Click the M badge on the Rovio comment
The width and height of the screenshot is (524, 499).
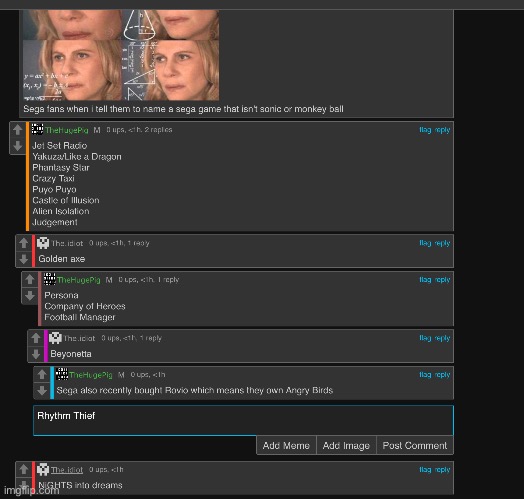121,375
